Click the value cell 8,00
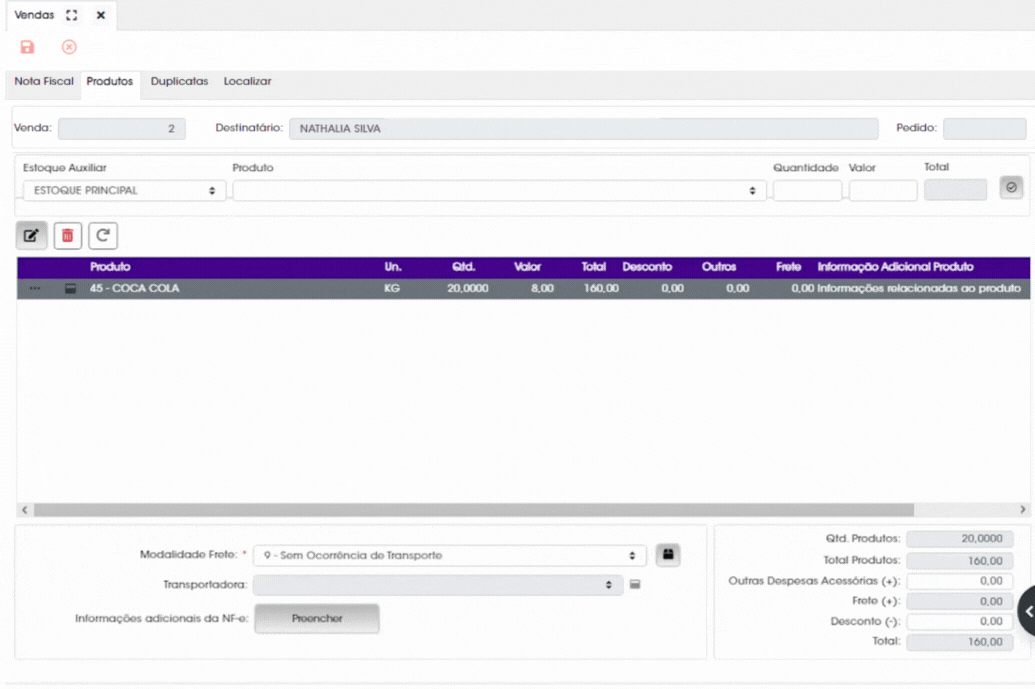Screen dimensions: 1035x689 [542, 288]
